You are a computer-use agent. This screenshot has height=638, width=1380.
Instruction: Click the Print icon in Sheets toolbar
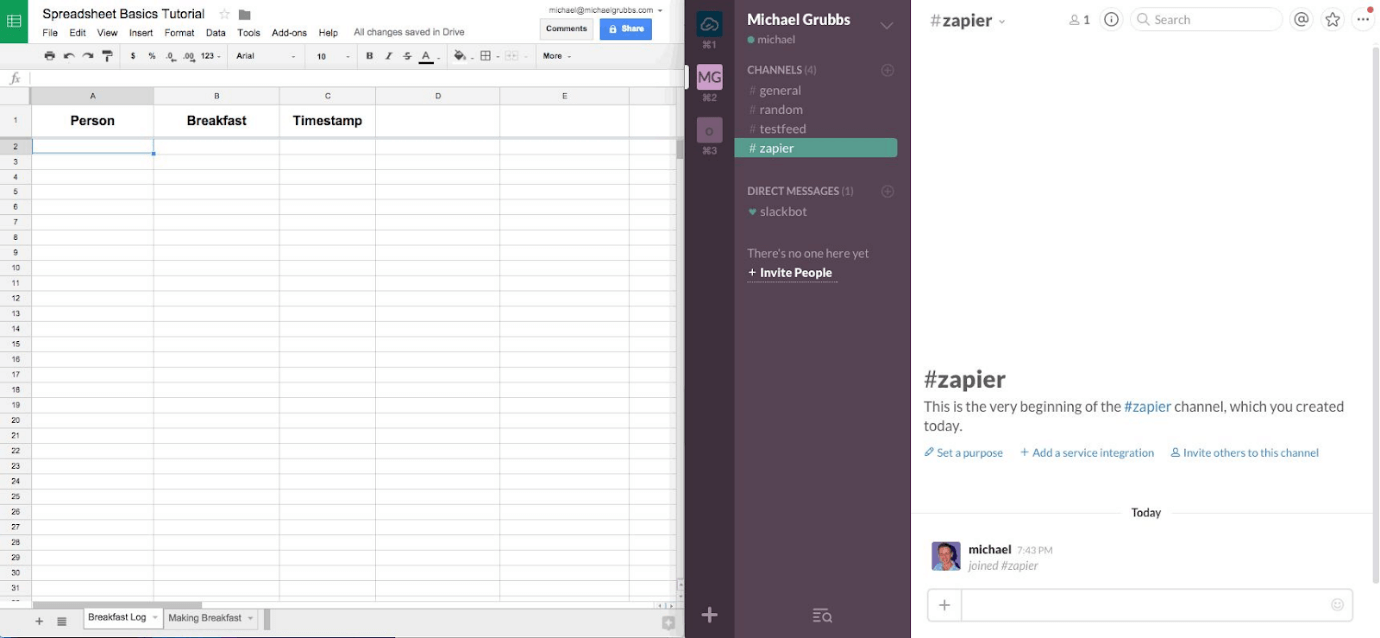tap(49, 56)
